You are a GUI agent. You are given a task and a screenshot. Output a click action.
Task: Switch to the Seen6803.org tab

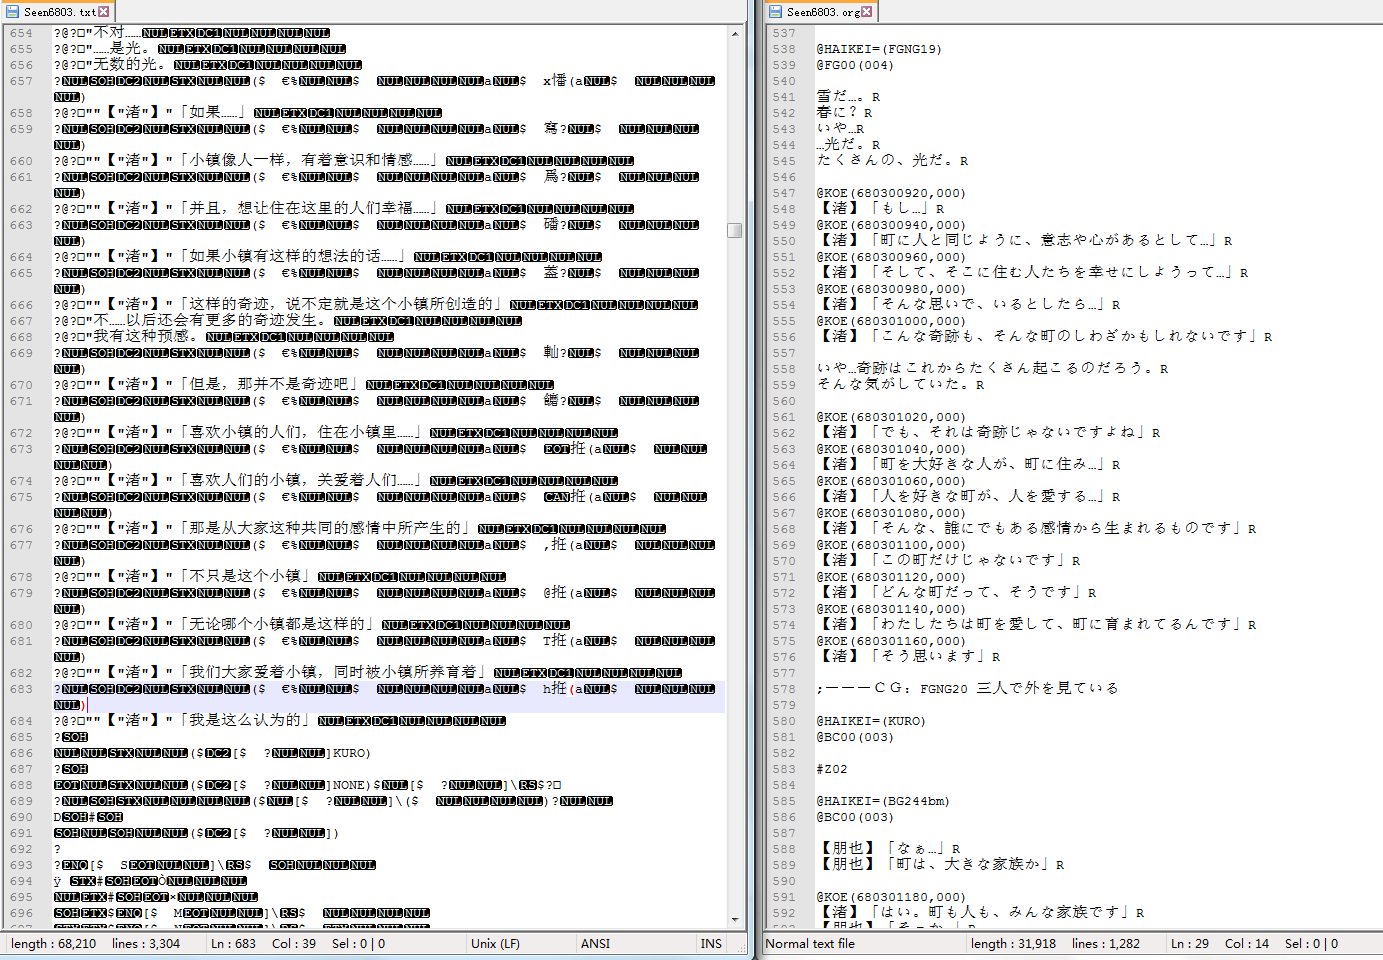pos(822,12)
